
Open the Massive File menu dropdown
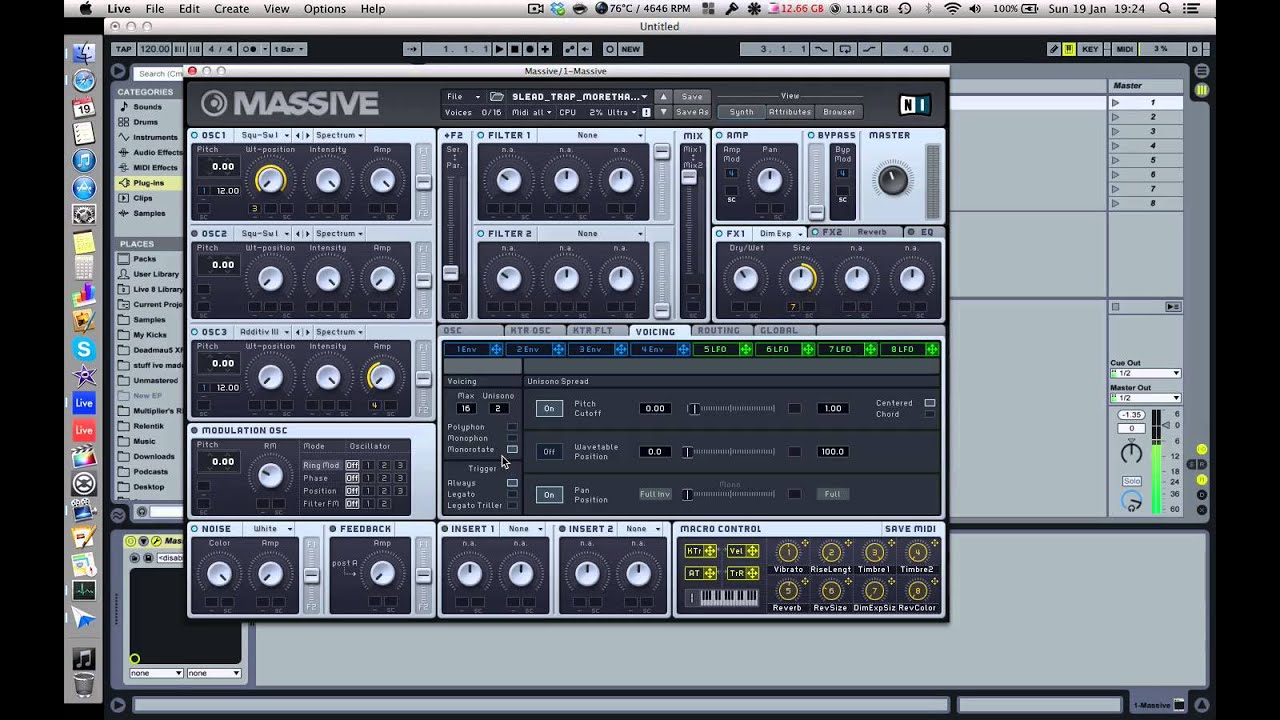pos(463,97)
